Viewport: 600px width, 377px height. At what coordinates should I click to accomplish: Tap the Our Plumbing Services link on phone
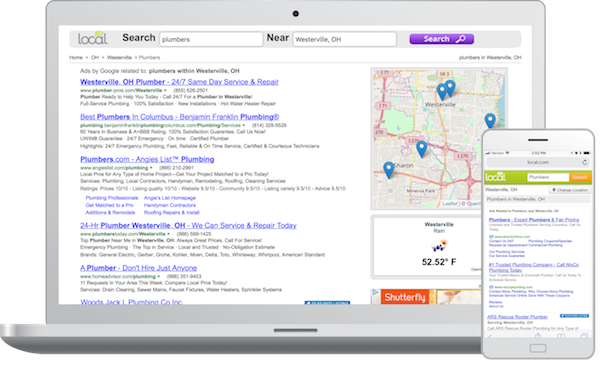click(x=507, y=252)
